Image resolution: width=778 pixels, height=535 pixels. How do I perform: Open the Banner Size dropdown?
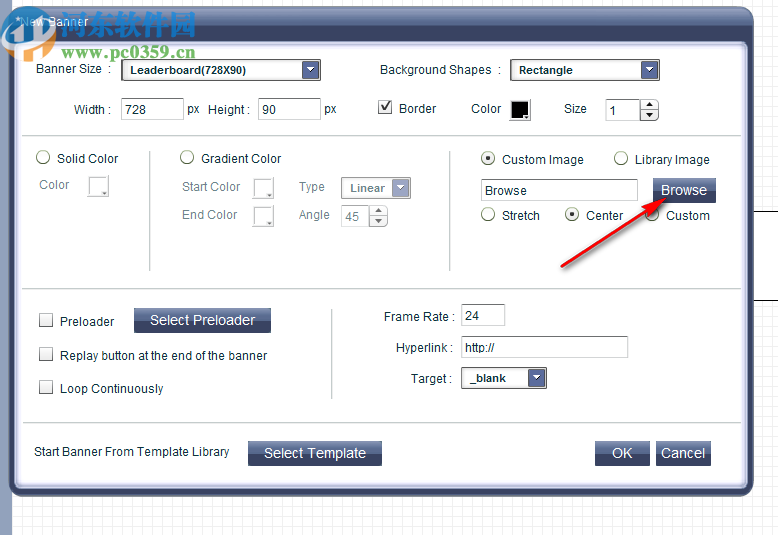pos(221,70)
